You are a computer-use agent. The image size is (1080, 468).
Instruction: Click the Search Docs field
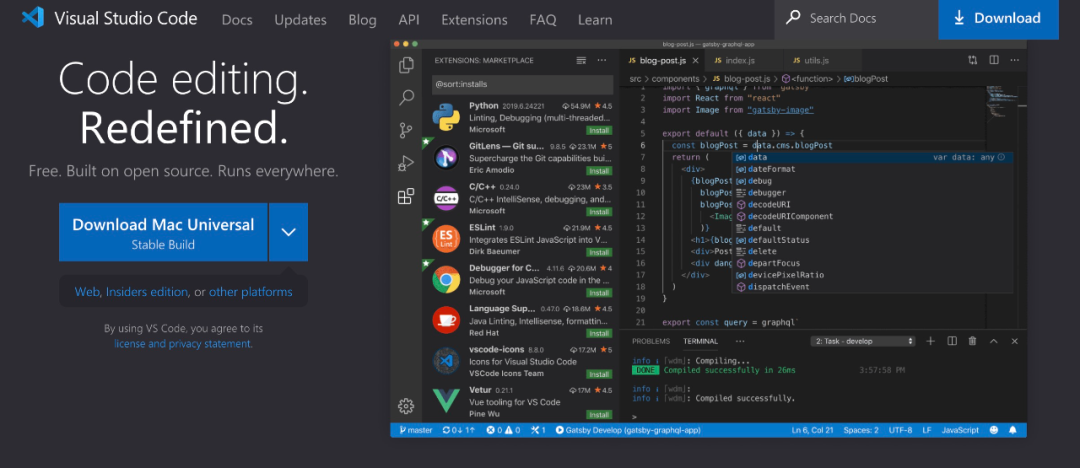(x=855, y=18)
